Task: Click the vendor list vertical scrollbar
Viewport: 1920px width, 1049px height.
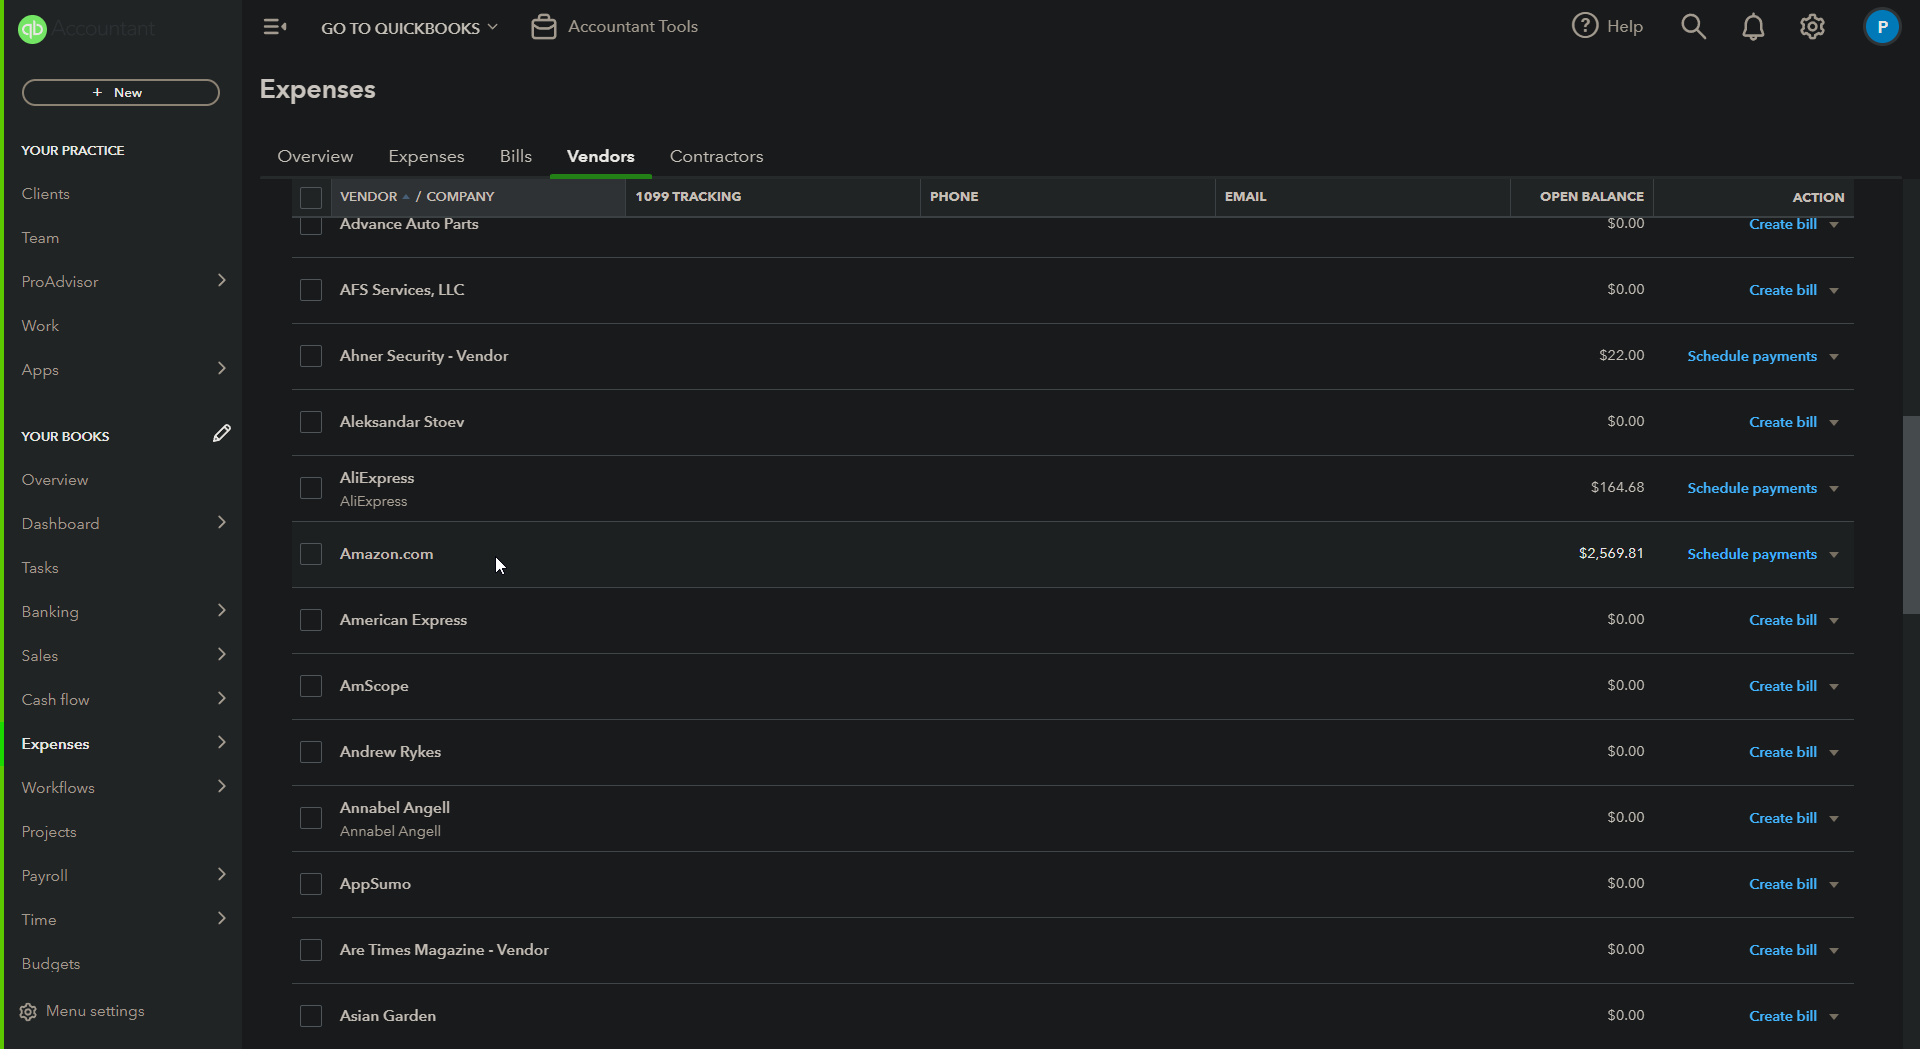Action: (x=1911, y=515)
